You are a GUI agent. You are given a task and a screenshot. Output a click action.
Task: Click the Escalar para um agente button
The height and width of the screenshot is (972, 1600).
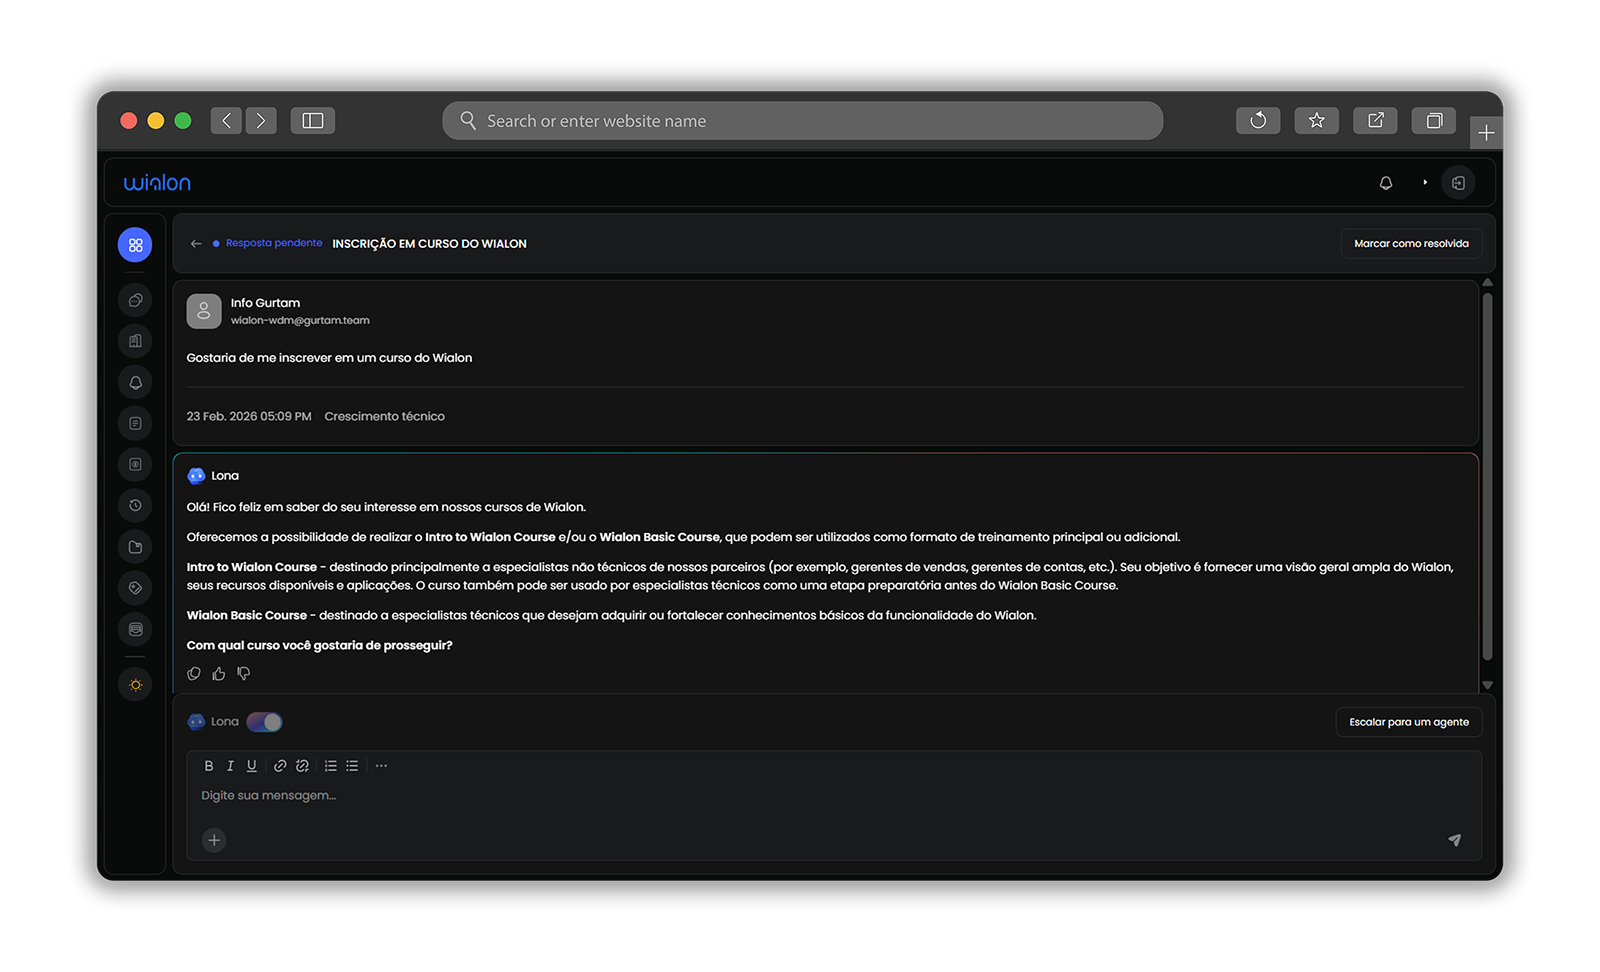pyautogui.click(x=1408, y=722)
